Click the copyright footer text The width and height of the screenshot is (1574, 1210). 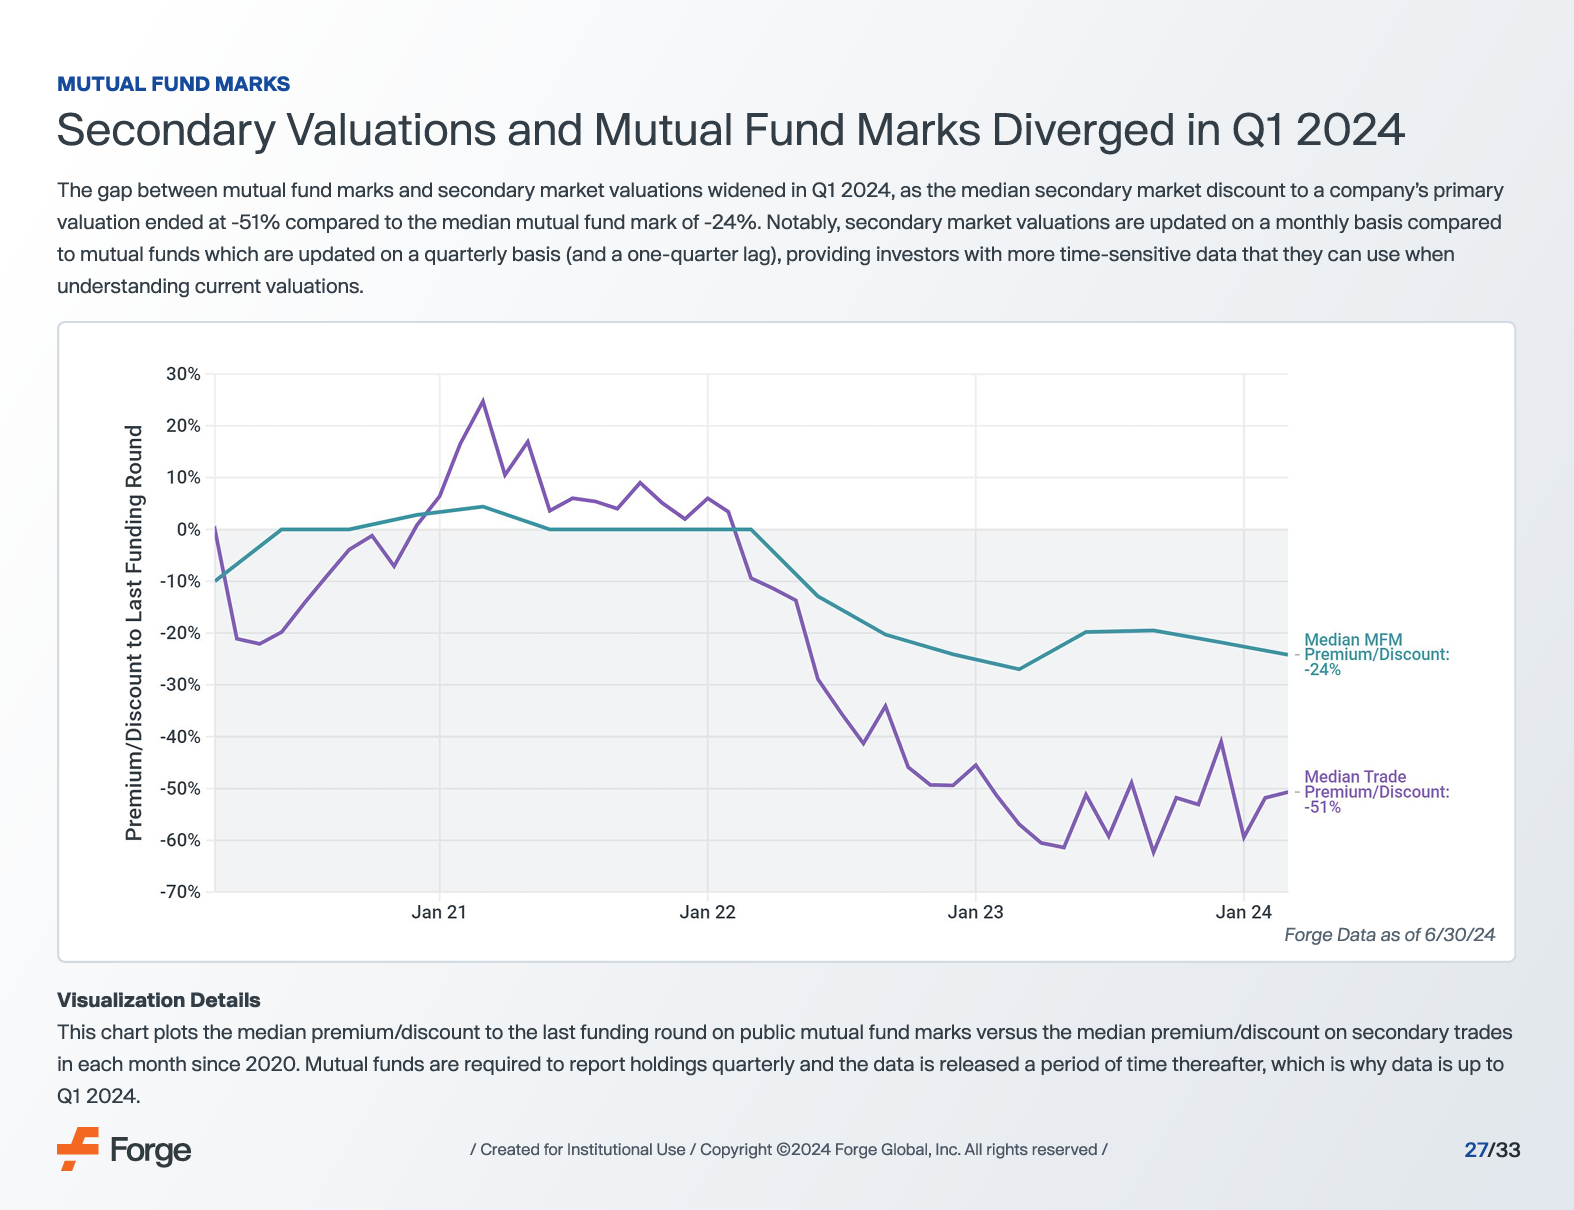point(789,1150)
